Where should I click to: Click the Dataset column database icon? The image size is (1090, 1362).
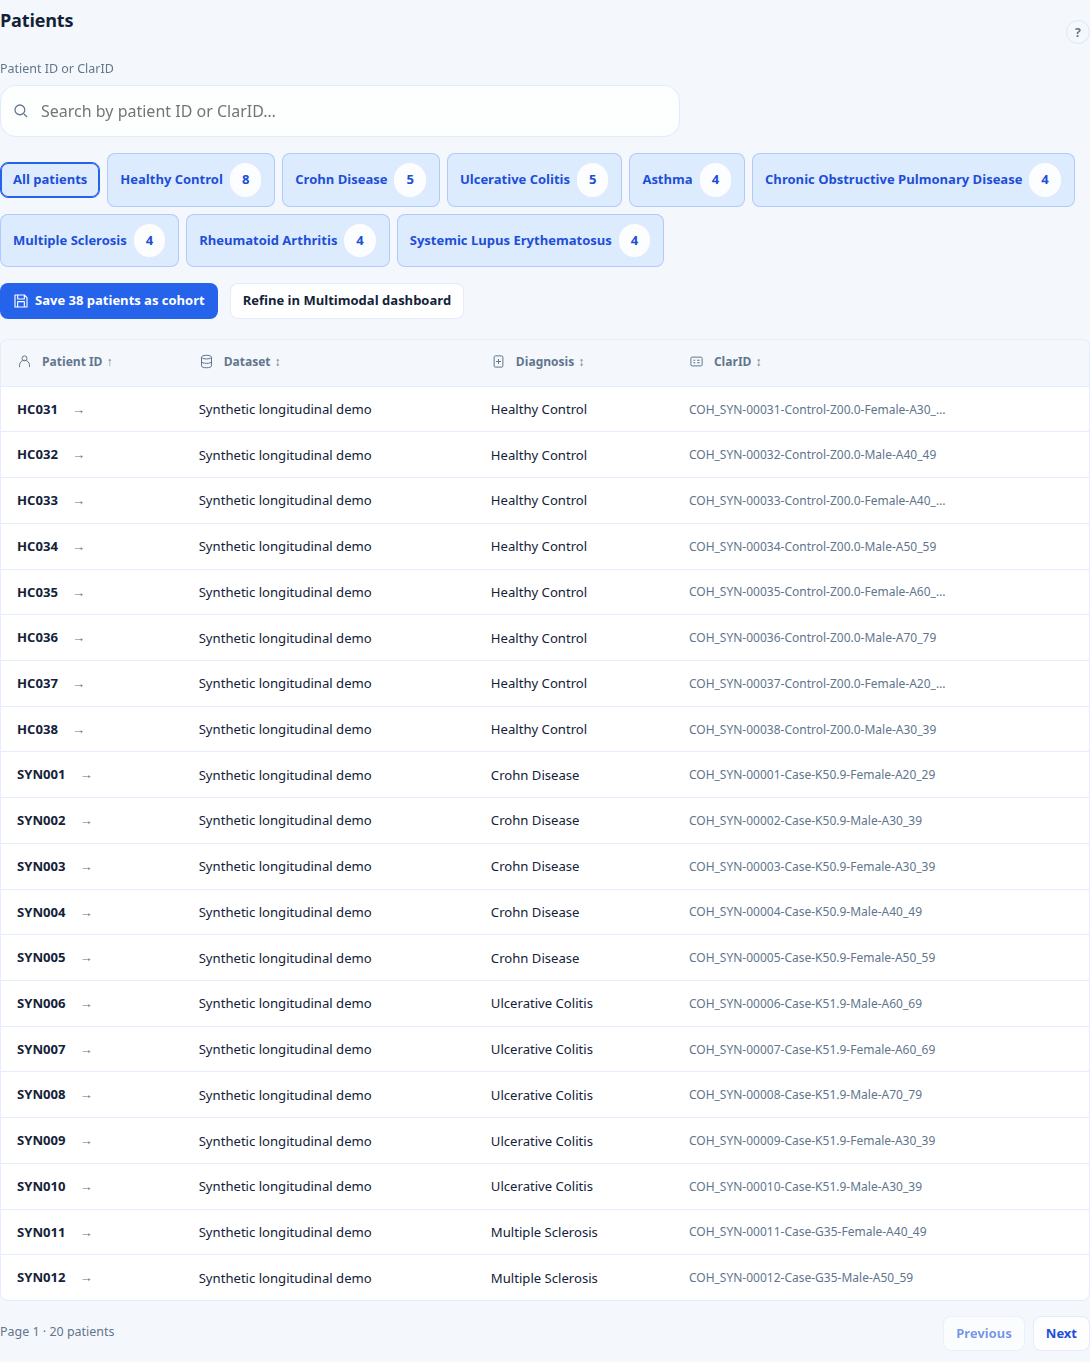coord(206,362)
